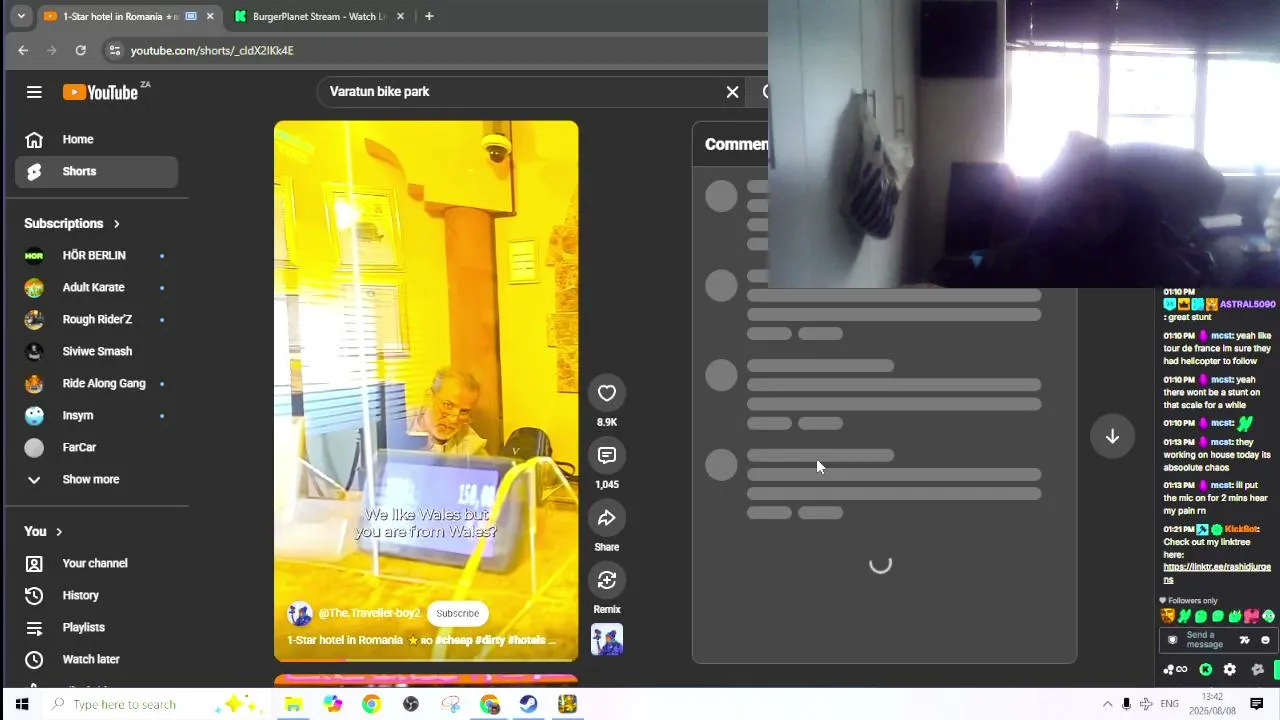Open the Rough Rider'Z channel
This screenshot has width=1280, height=720.
pyautogui.click(x=96, y=319)
